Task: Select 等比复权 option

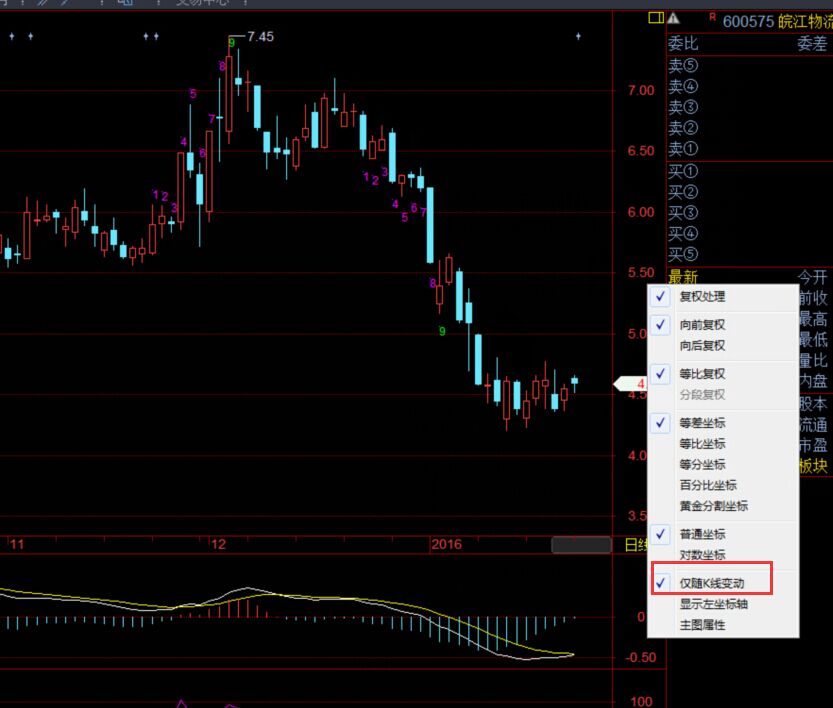Action: point(702,374)
